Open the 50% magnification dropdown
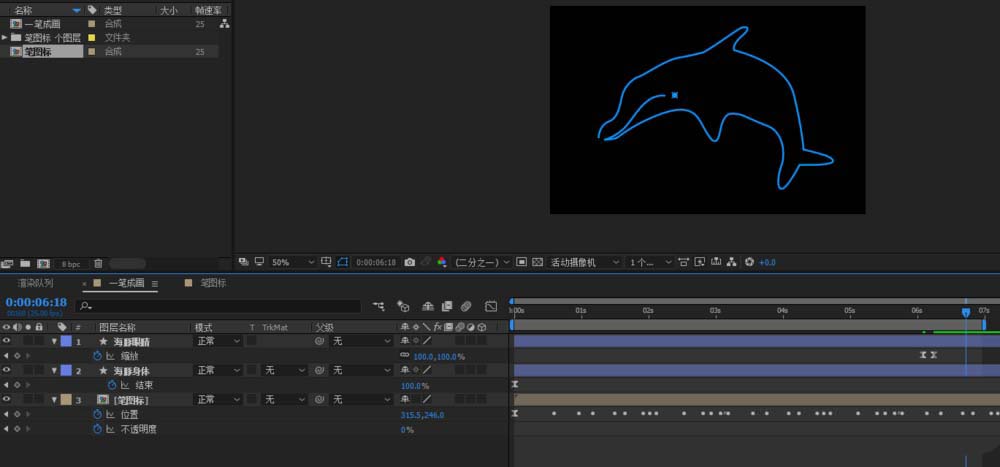 292,262
